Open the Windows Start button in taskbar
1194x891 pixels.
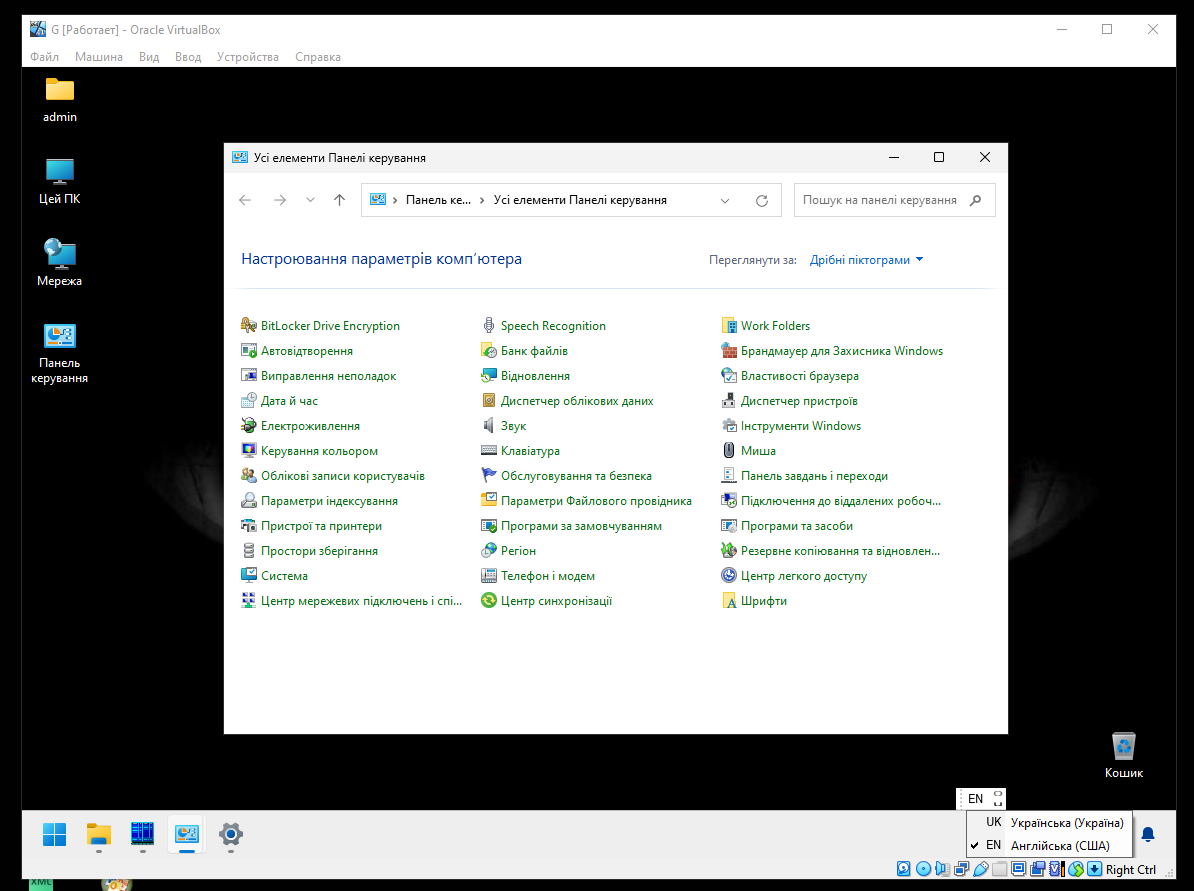54,834
